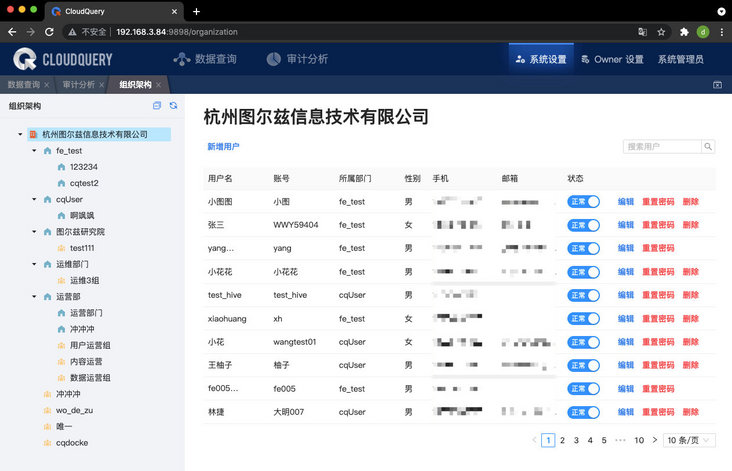
Task: Open 数据查询 in the top navigation
Action: pyautogui.click(x=205, y=60)
